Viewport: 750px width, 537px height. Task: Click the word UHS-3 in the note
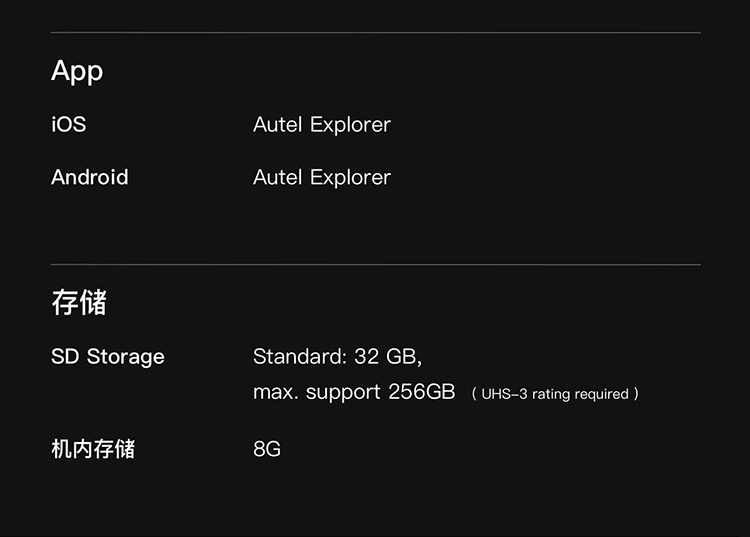pos(504,394)
